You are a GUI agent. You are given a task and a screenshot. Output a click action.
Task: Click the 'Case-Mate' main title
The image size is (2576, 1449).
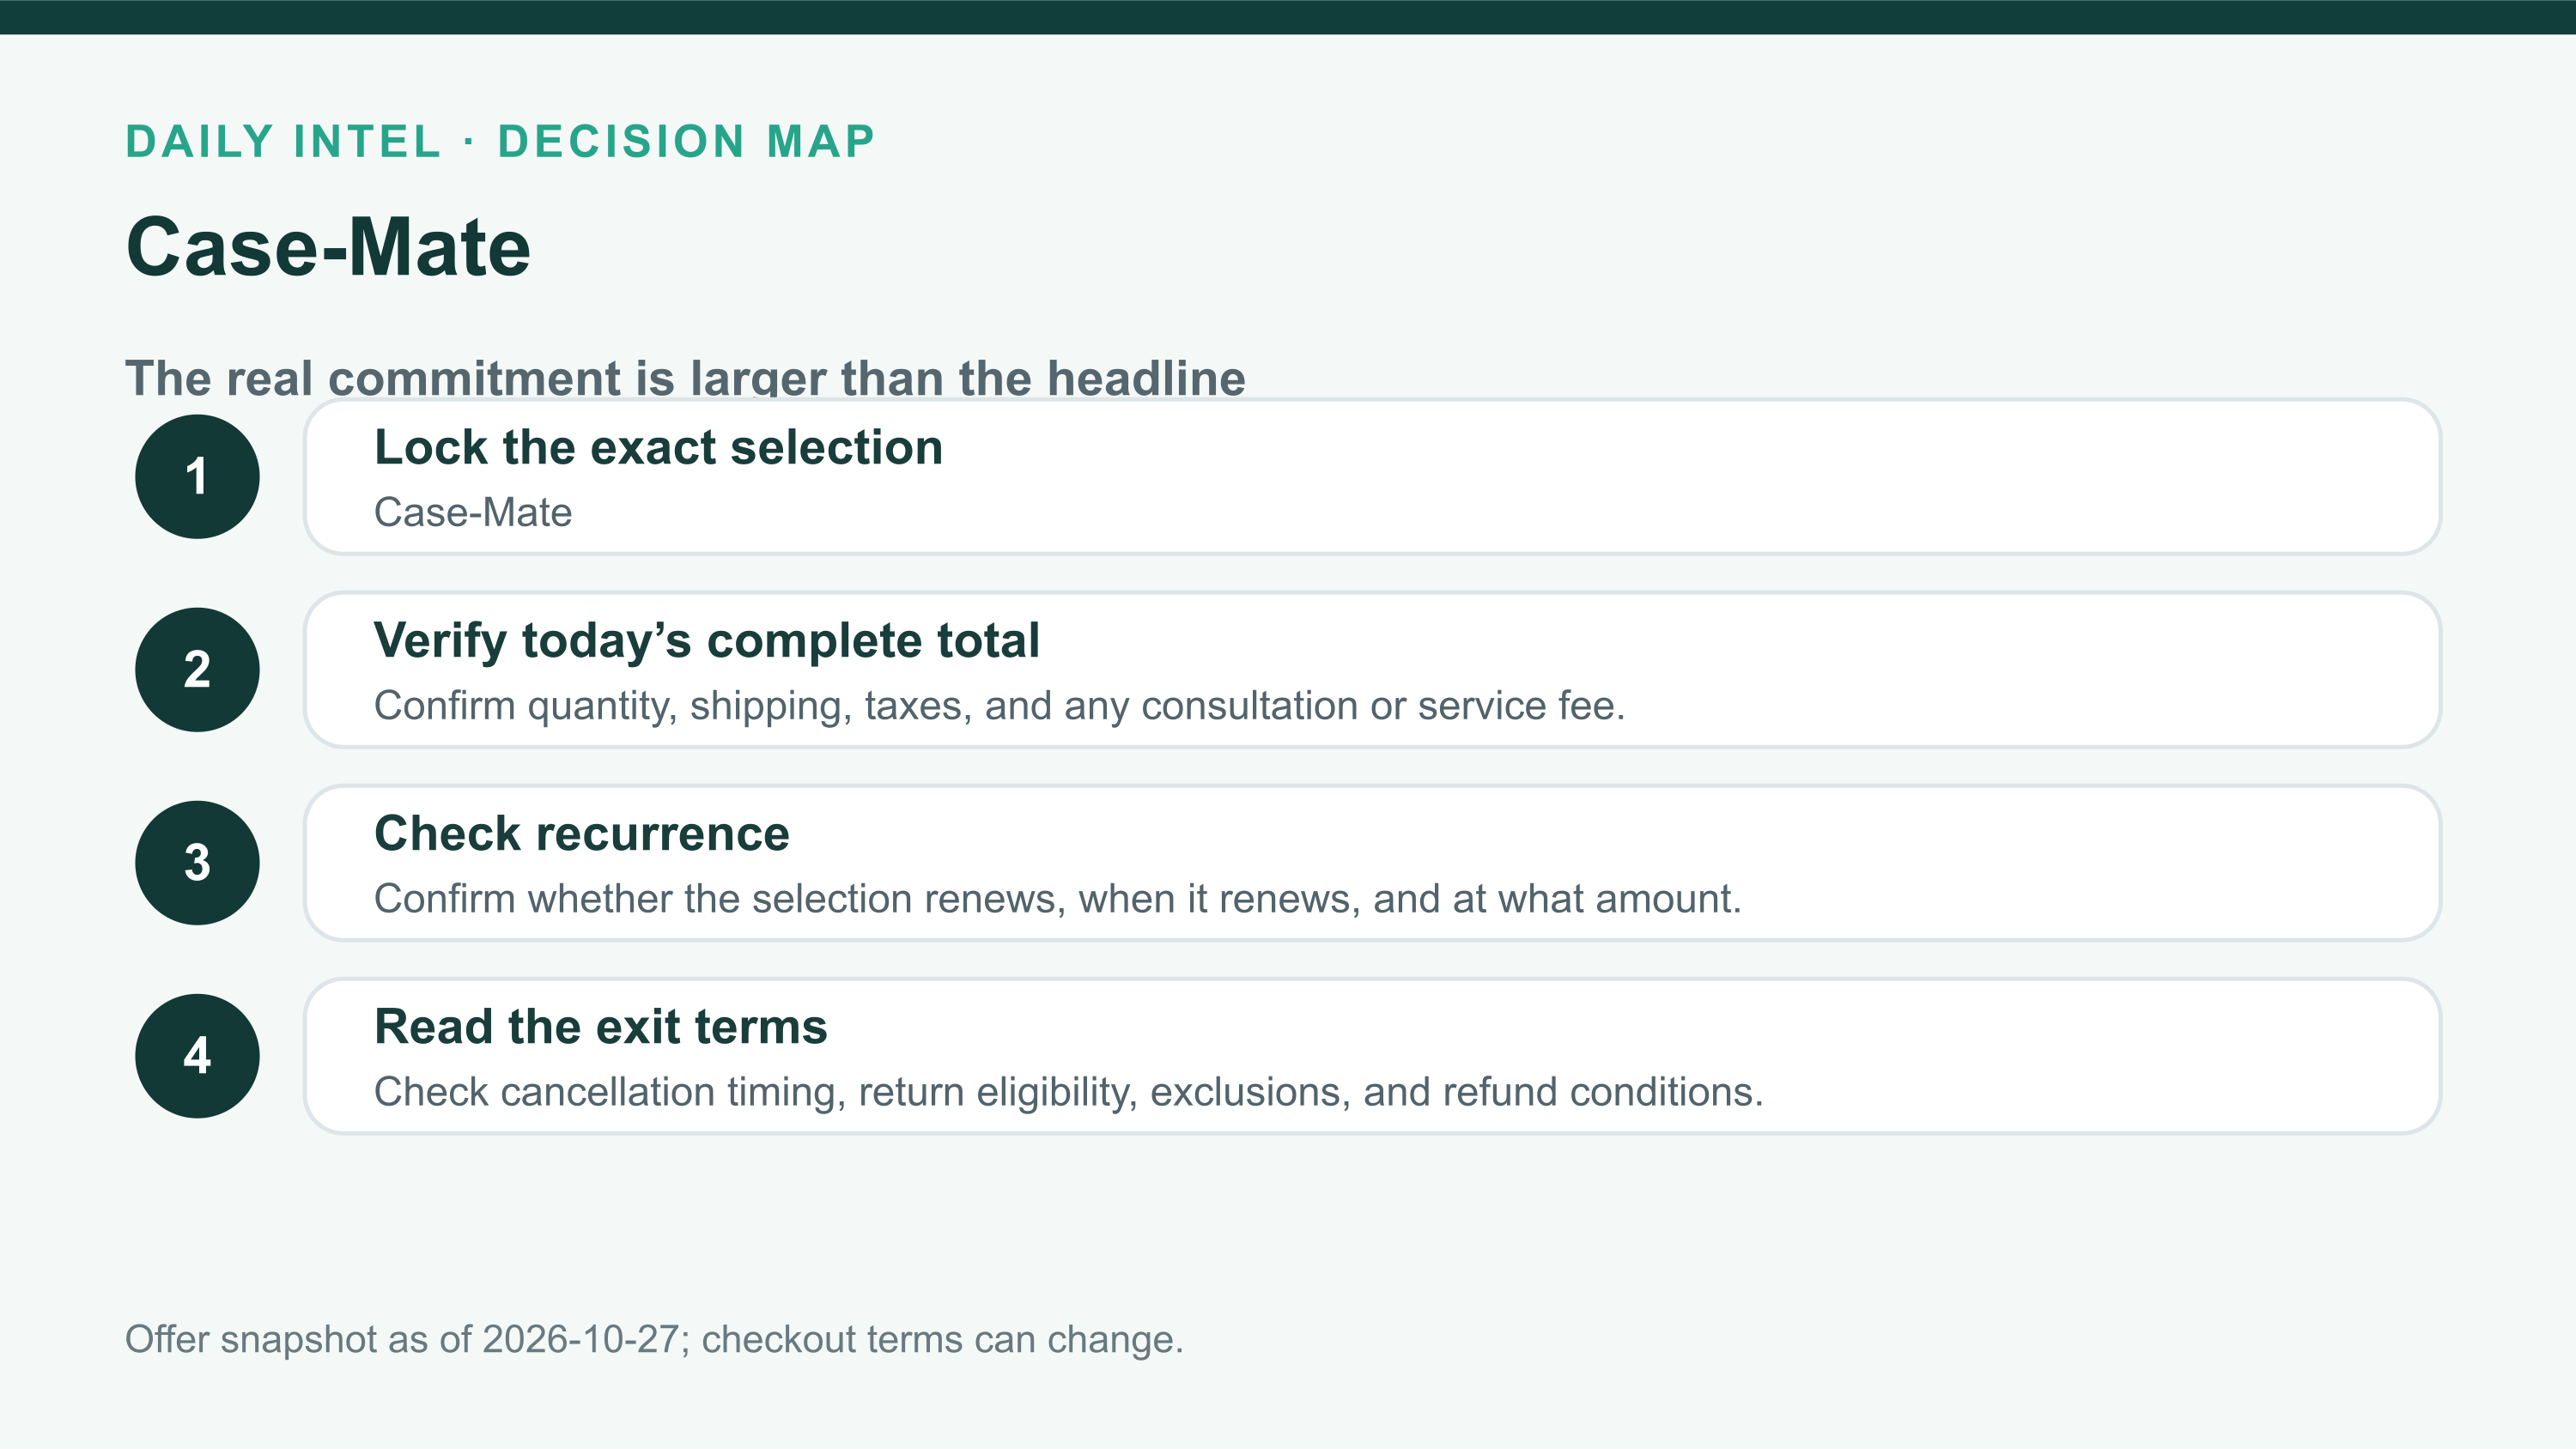point(328,247)
